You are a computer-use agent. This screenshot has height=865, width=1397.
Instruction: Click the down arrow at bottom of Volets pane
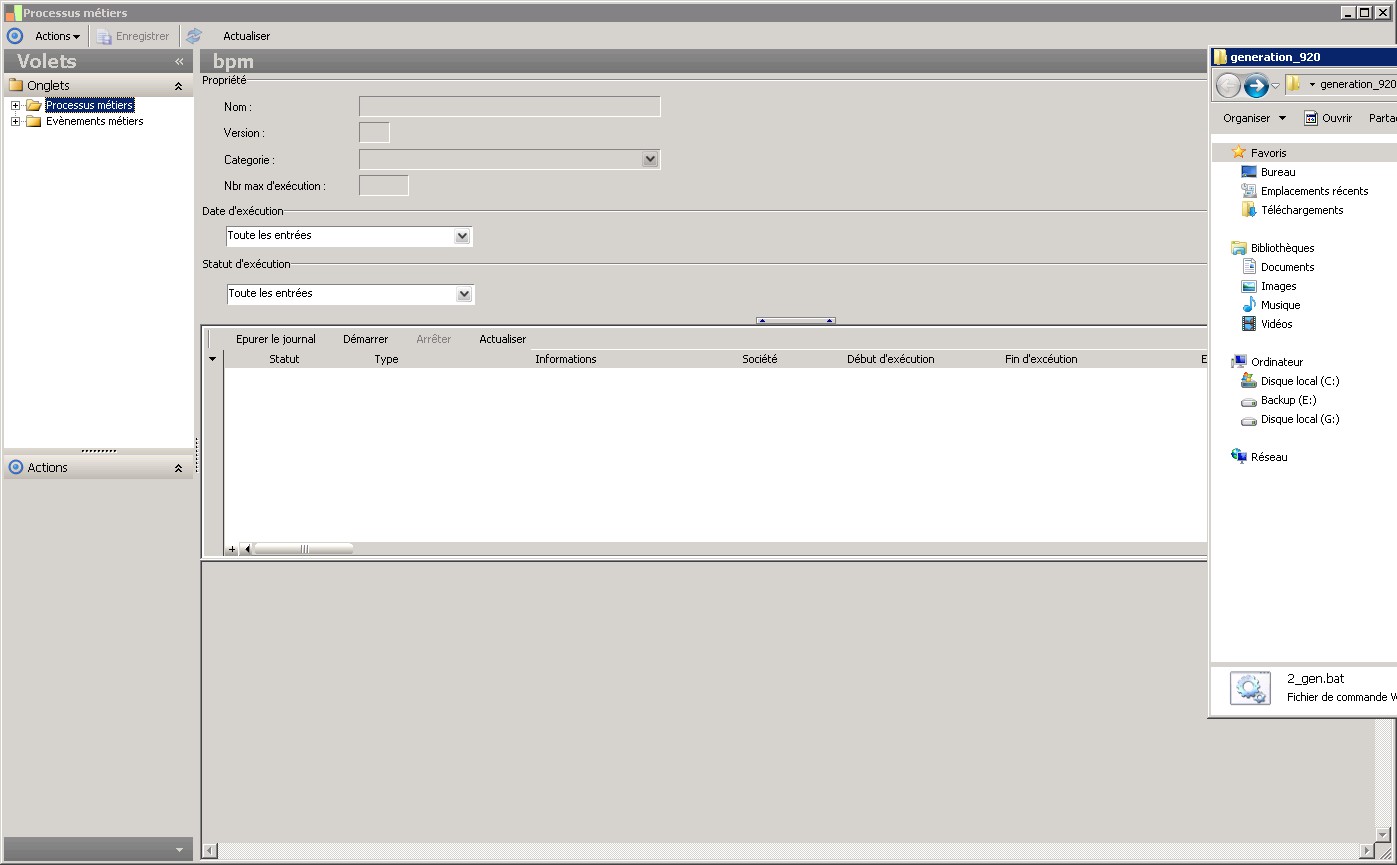tap(179, 850)
